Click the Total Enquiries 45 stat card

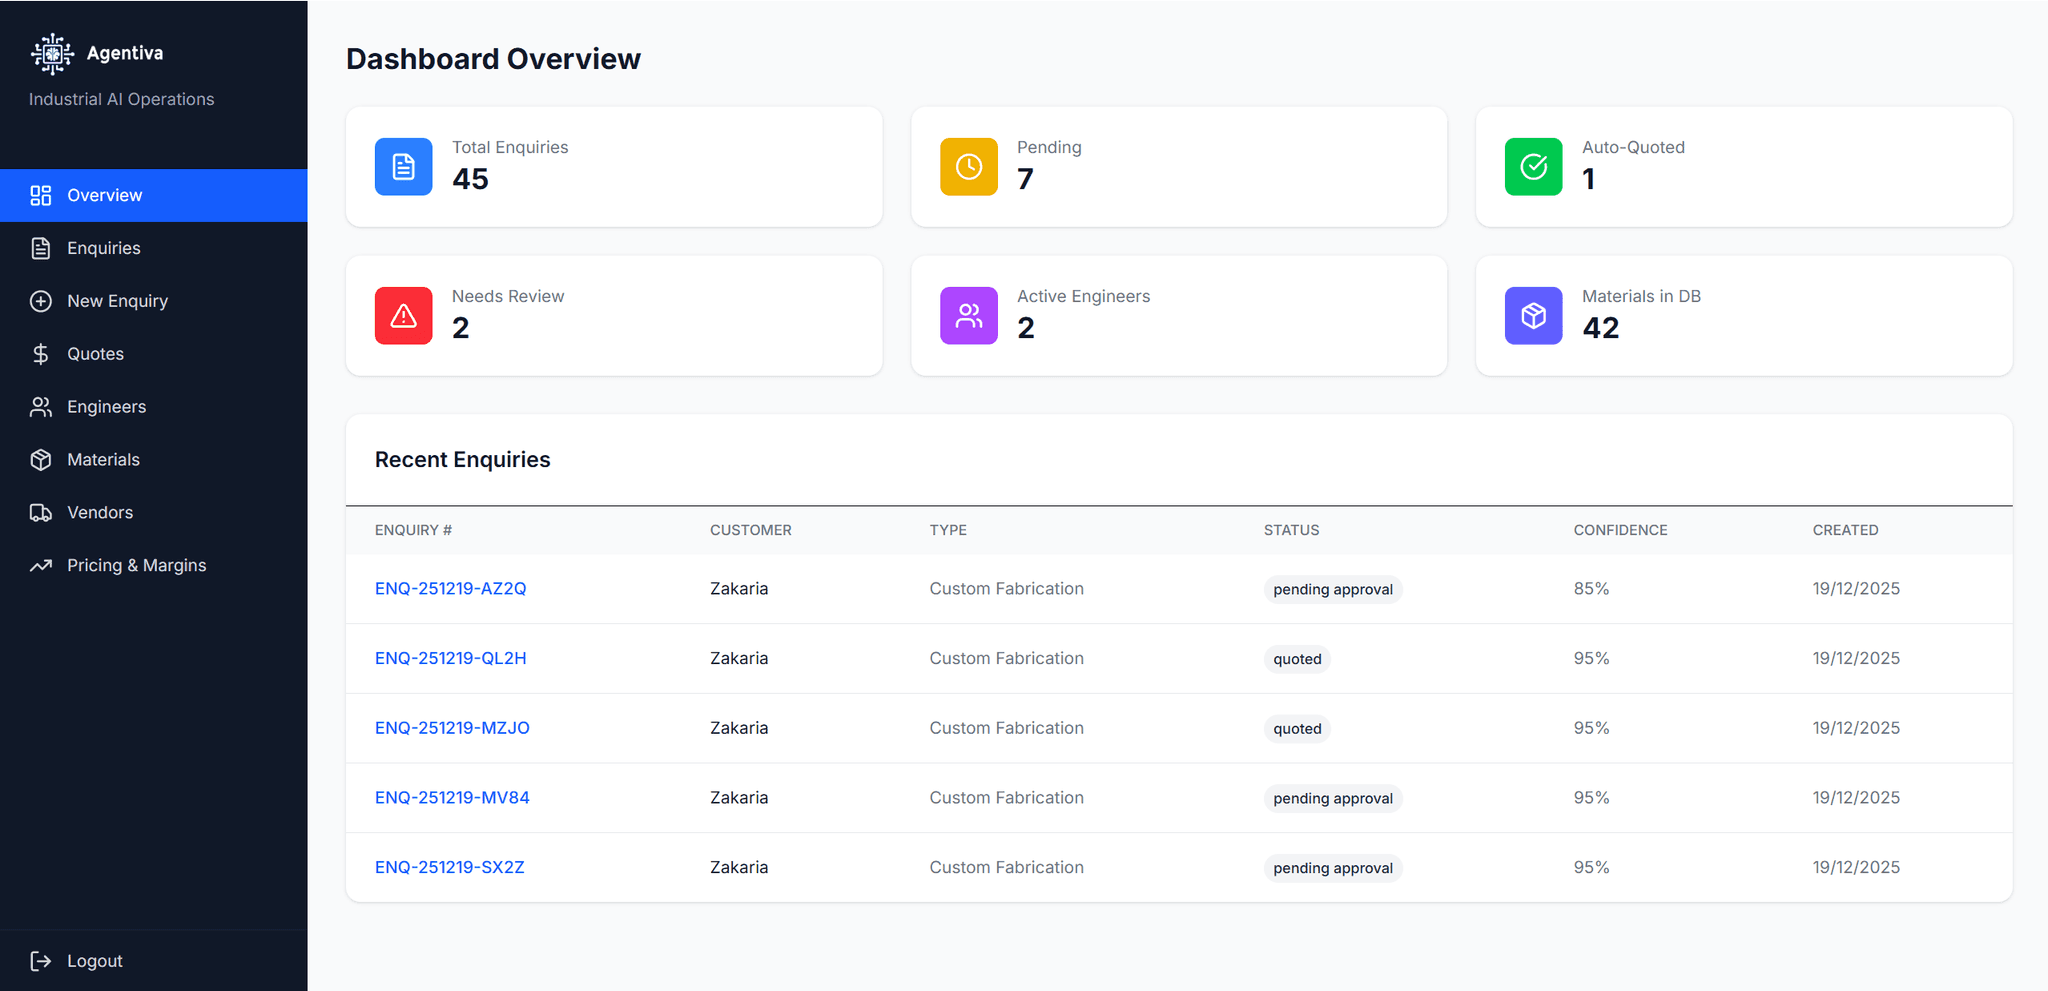[614, 166]
